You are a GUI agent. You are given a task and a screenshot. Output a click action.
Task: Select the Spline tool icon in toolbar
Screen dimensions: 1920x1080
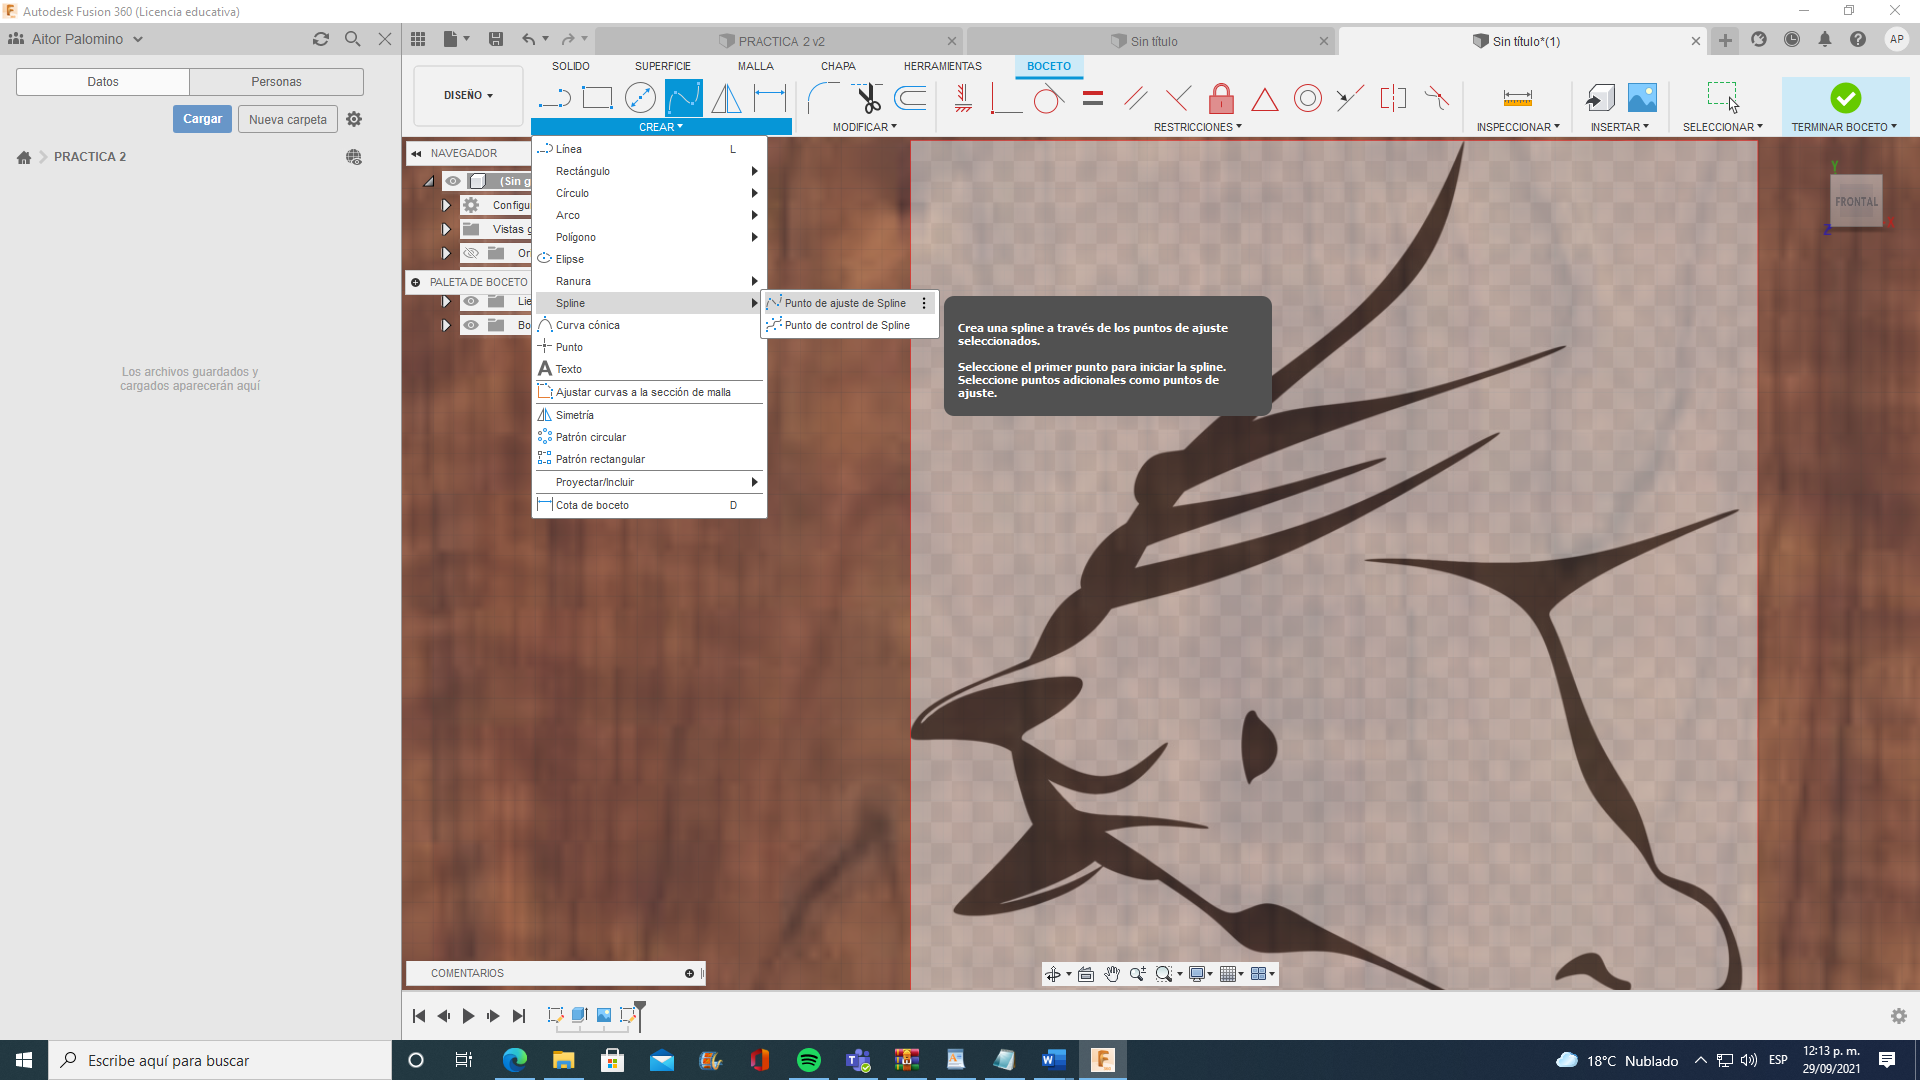coord(684,98)
